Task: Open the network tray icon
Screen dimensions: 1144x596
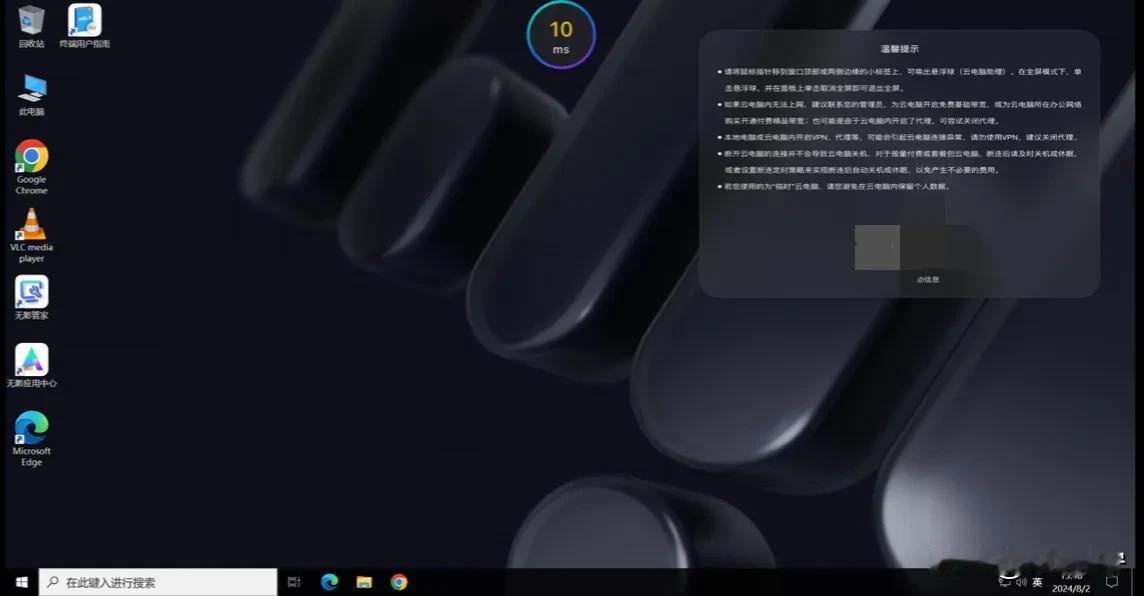Action: tap(1005, 581)
